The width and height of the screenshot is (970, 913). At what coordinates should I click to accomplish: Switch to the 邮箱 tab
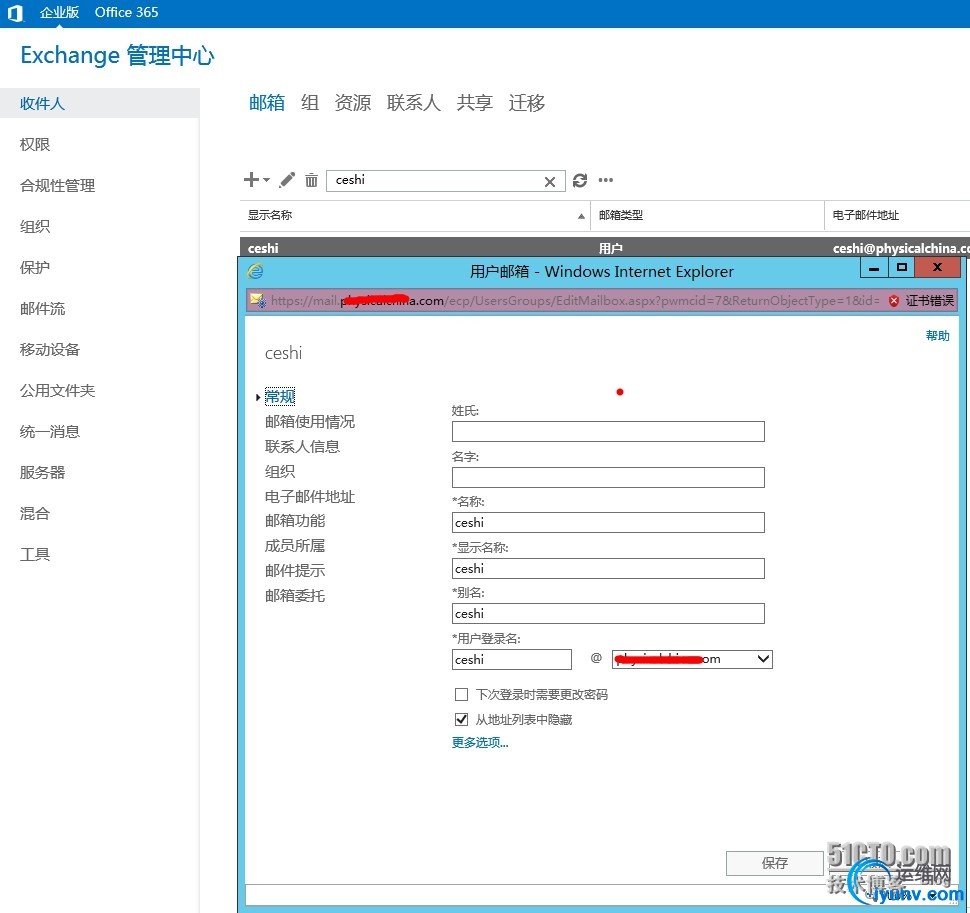(267, 103)
